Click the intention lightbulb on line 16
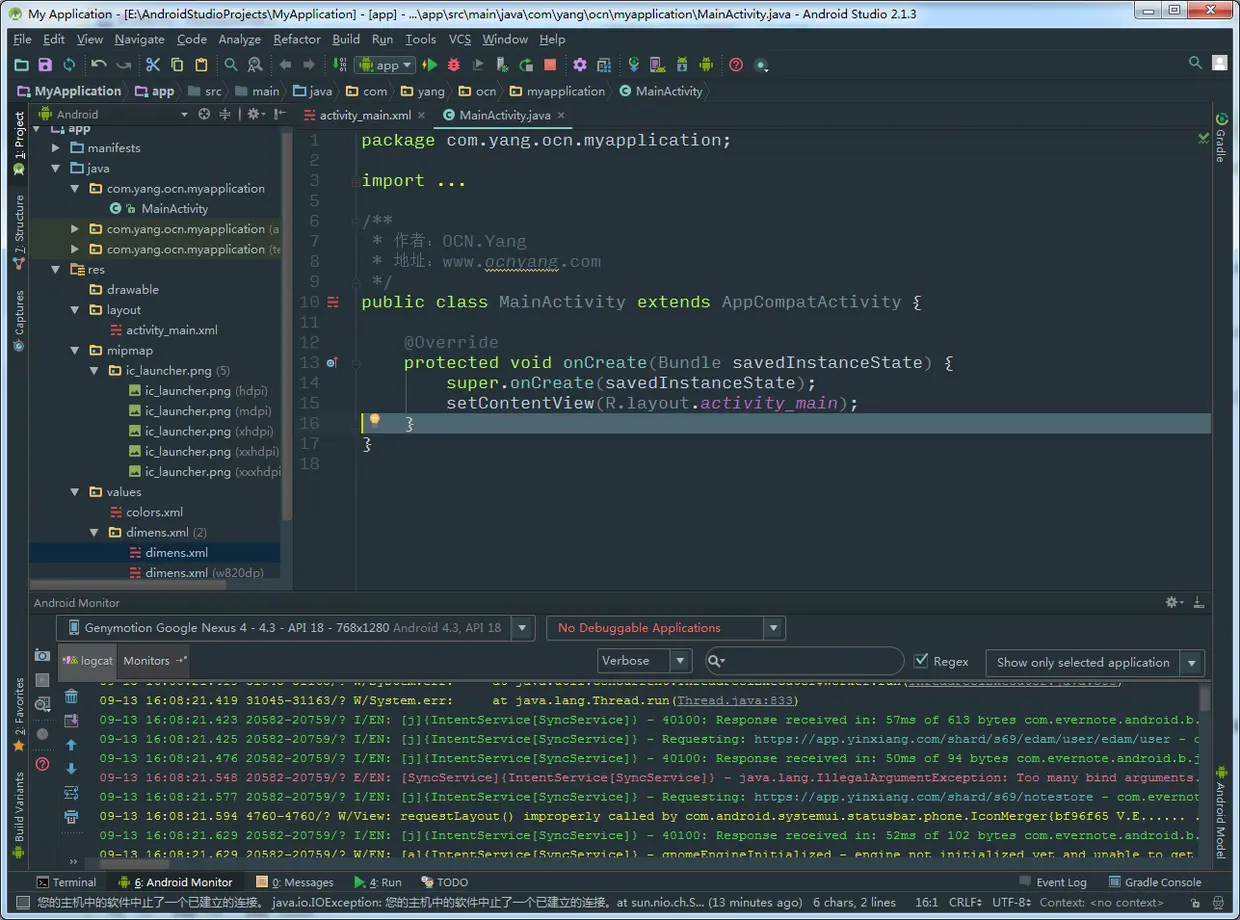Screen dimensions: 1240x920 [375, 422]
